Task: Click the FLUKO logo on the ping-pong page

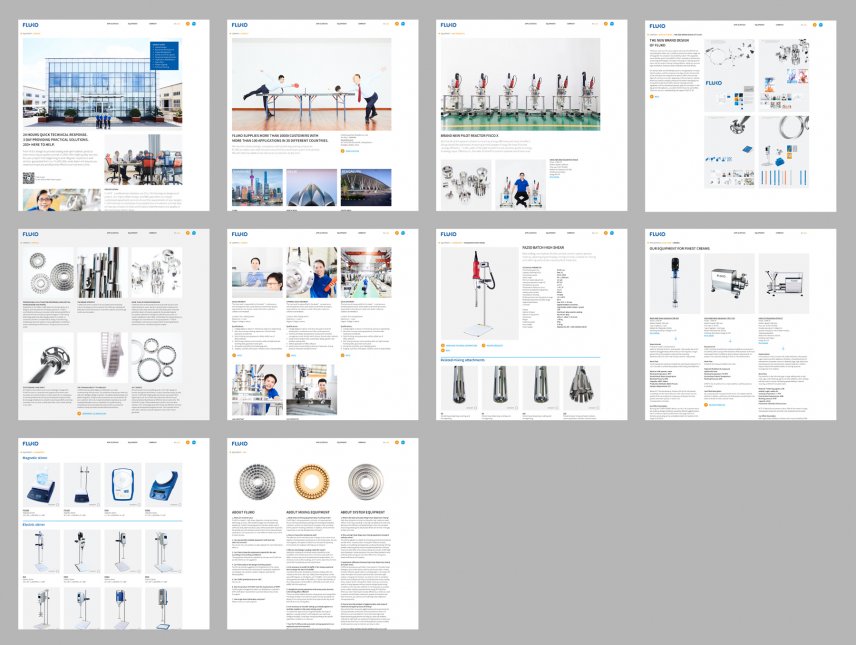Action: pos(240,24)
